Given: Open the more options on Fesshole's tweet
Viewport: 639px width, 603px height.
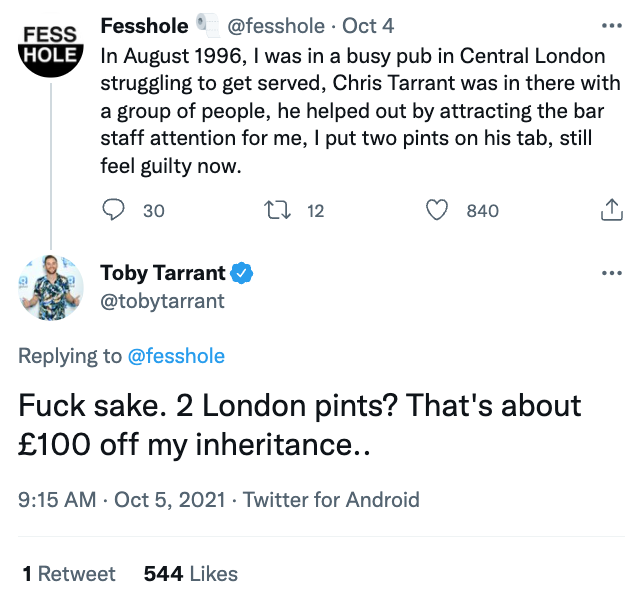Looking at the screenshot, I should pos(609,25).
